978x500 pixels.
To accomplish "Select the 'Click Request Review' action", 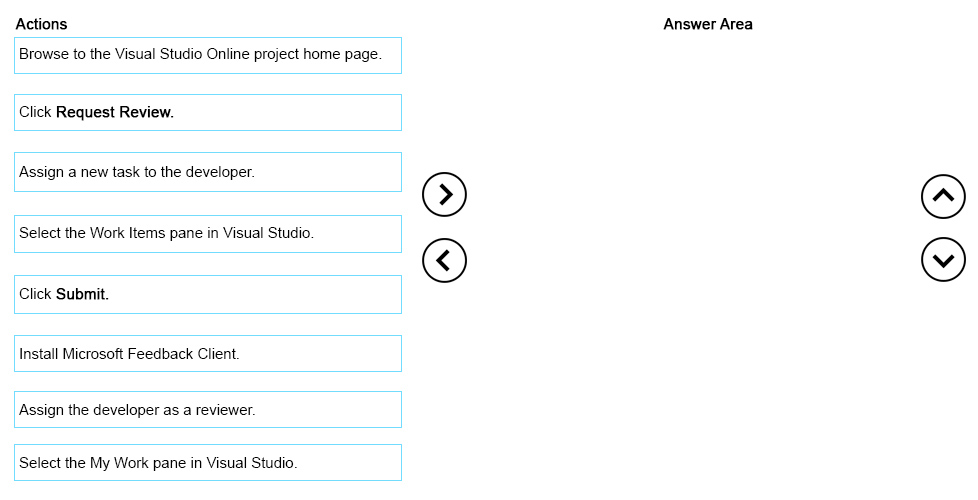I will pyautogui.click(x=208, y=113).
